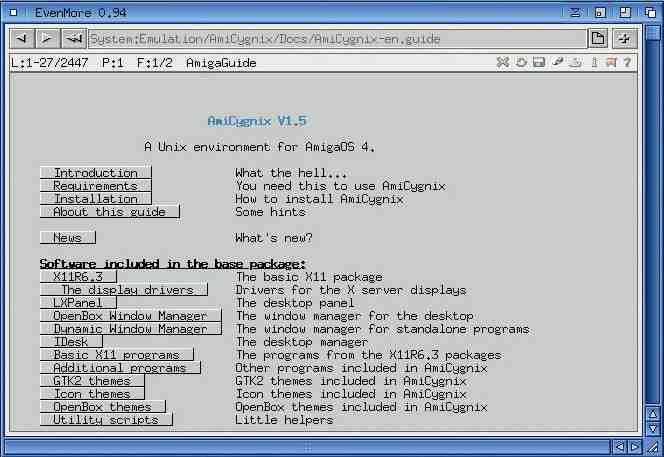This screenshot has width=664, height=457.
Task: Click the right arrow of horizontal scrollbar
Action: [635, 446]
